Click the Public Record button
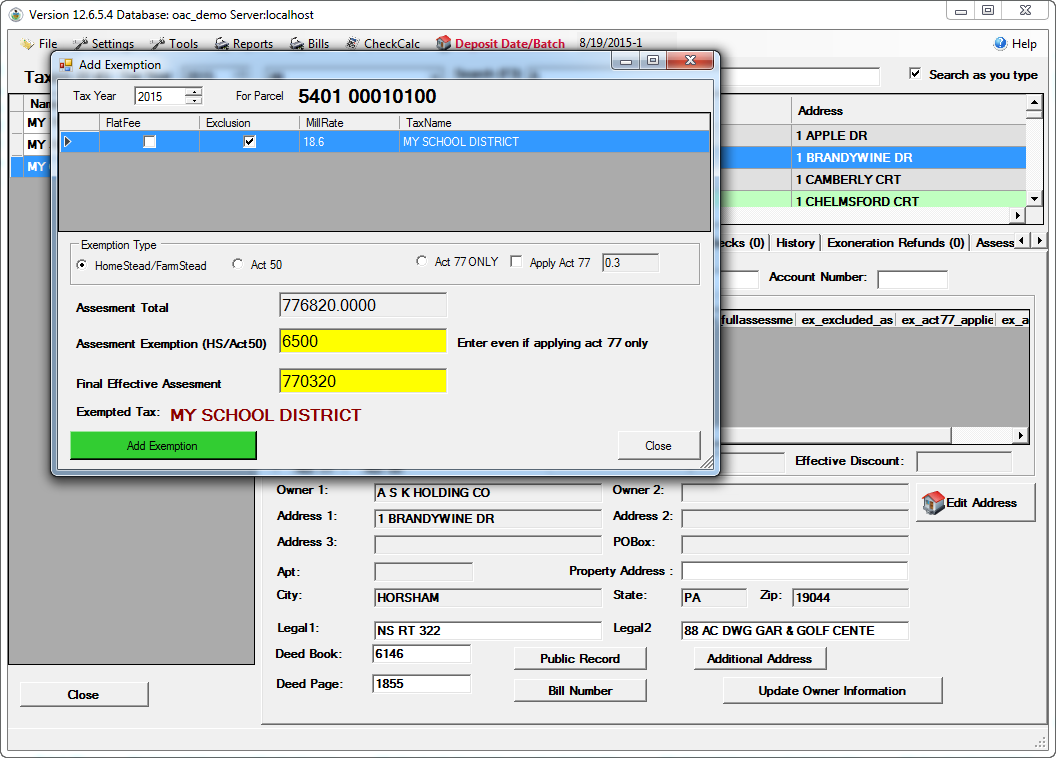1056x758 pixels. [x=580, y=658]
